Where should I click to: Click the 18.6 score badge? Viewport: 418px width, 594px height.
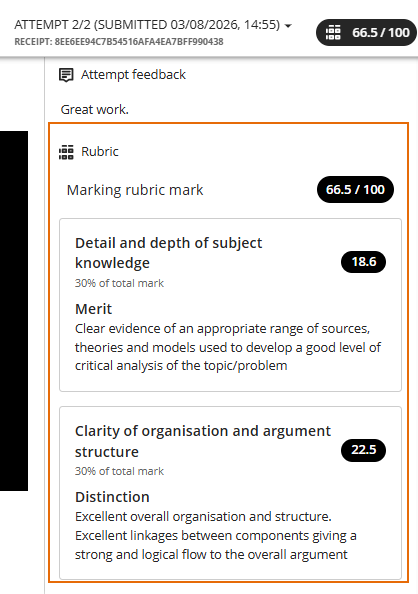click(x=363, y=262)
